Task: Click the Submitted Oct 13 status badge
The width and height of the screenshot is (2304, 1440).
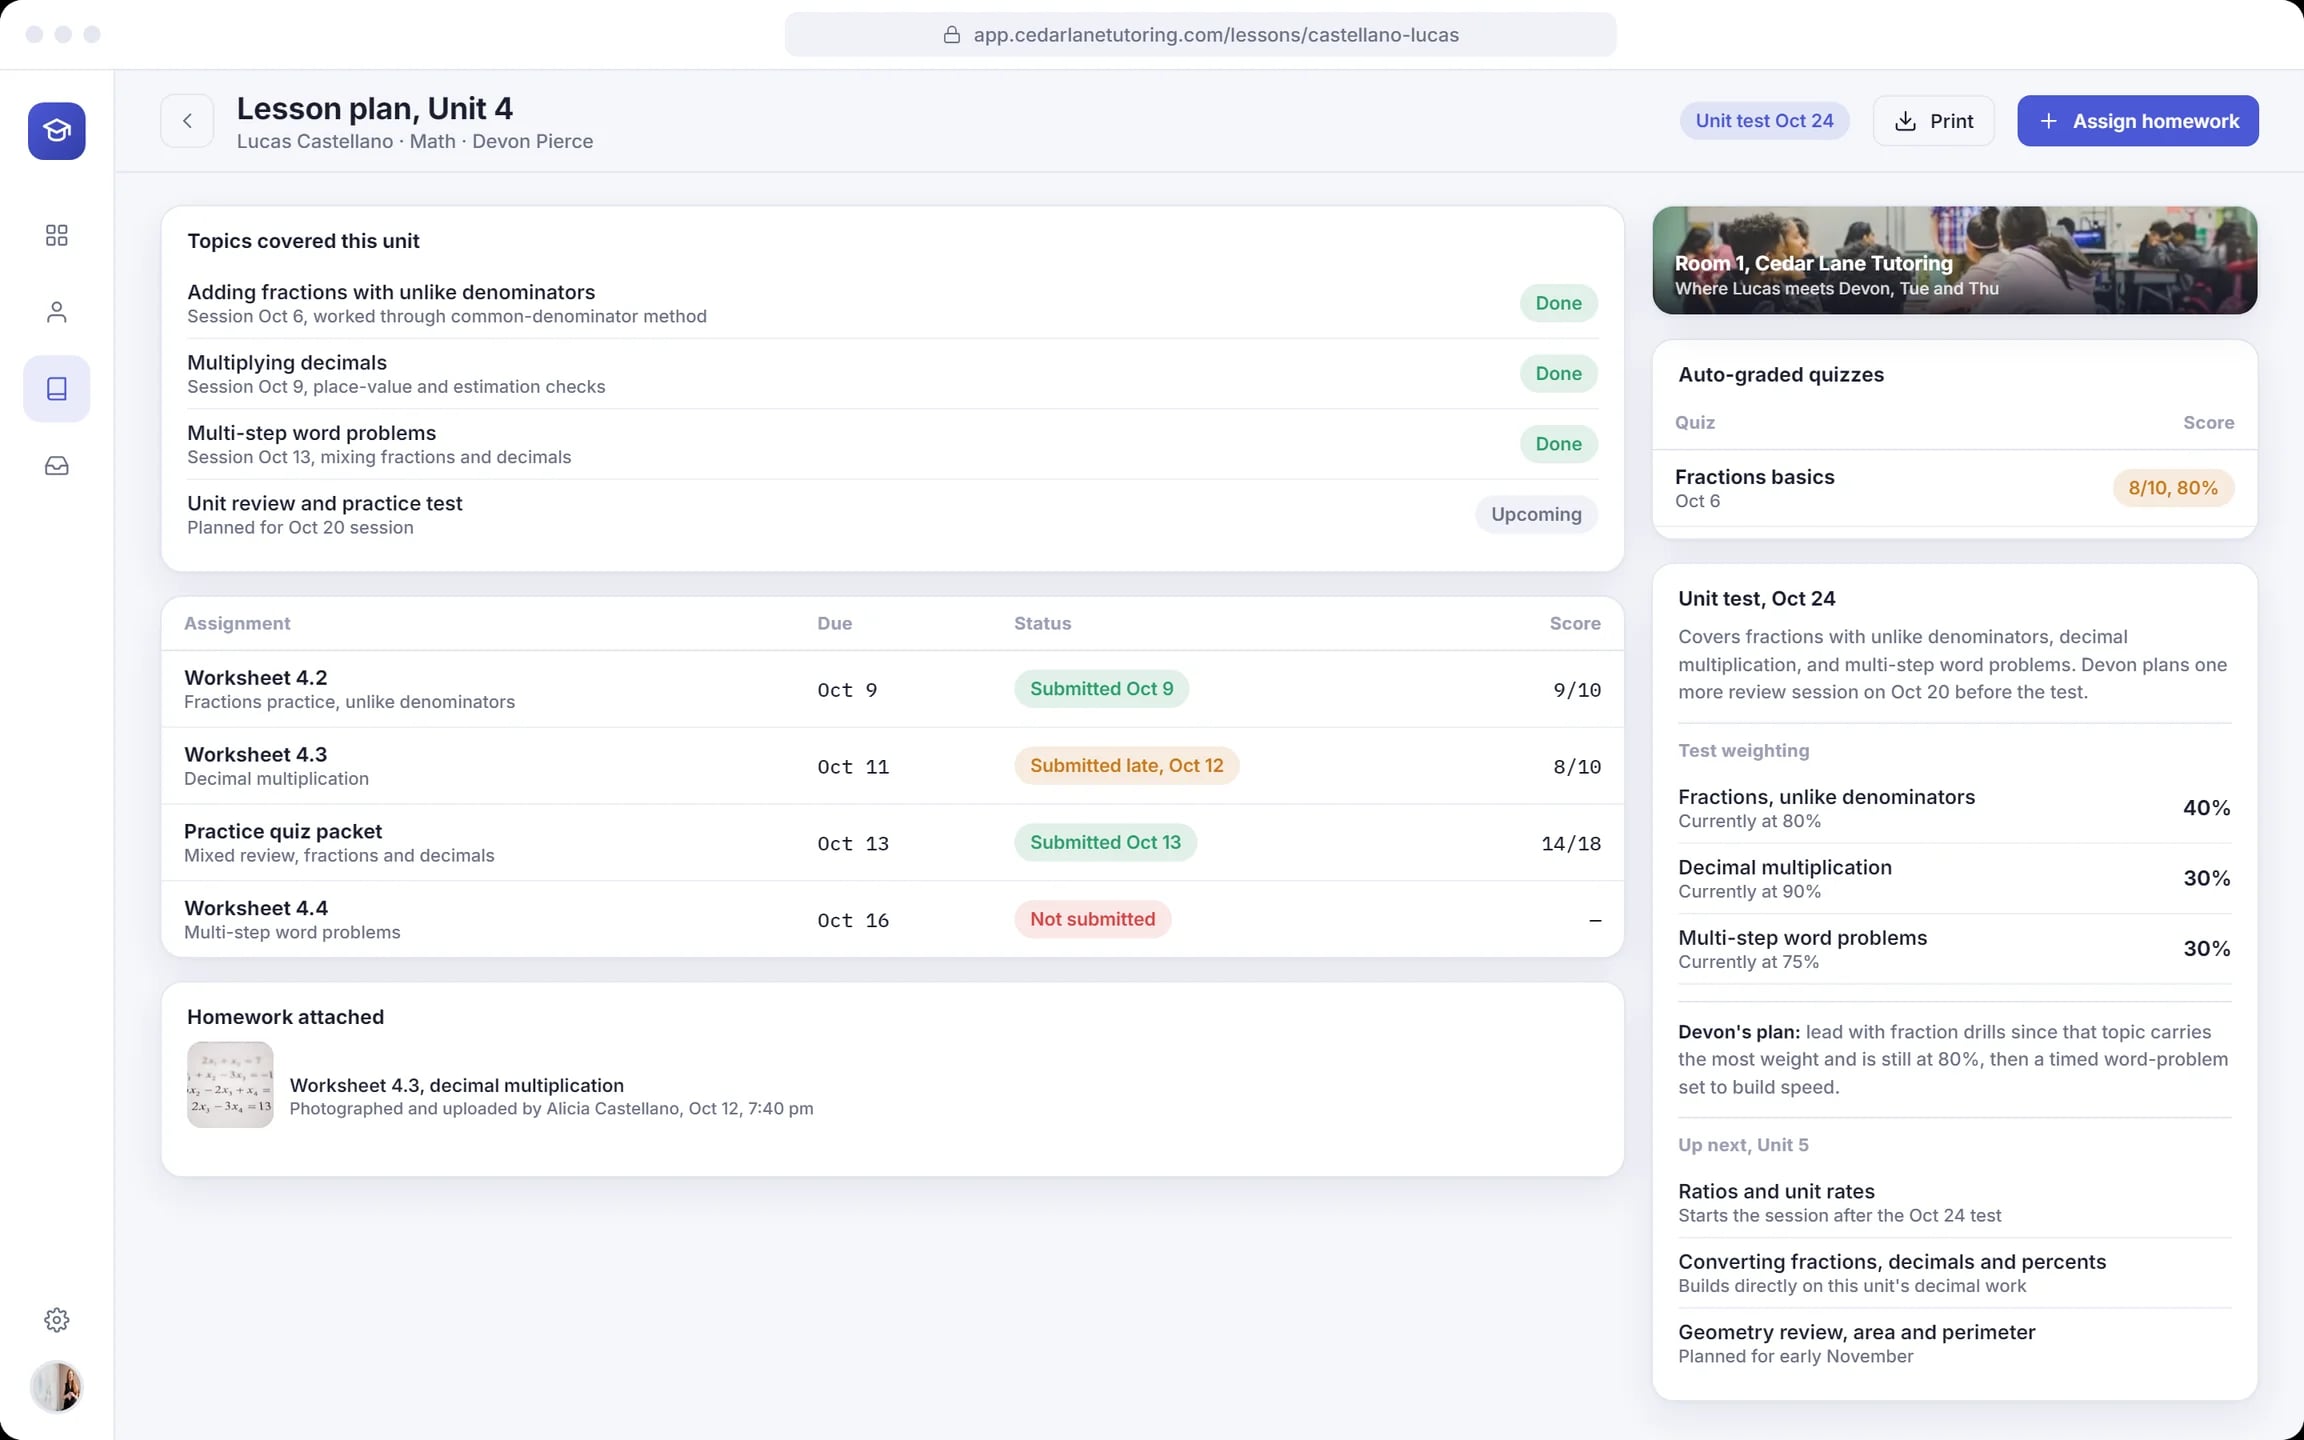Action: coord(1105,843)
